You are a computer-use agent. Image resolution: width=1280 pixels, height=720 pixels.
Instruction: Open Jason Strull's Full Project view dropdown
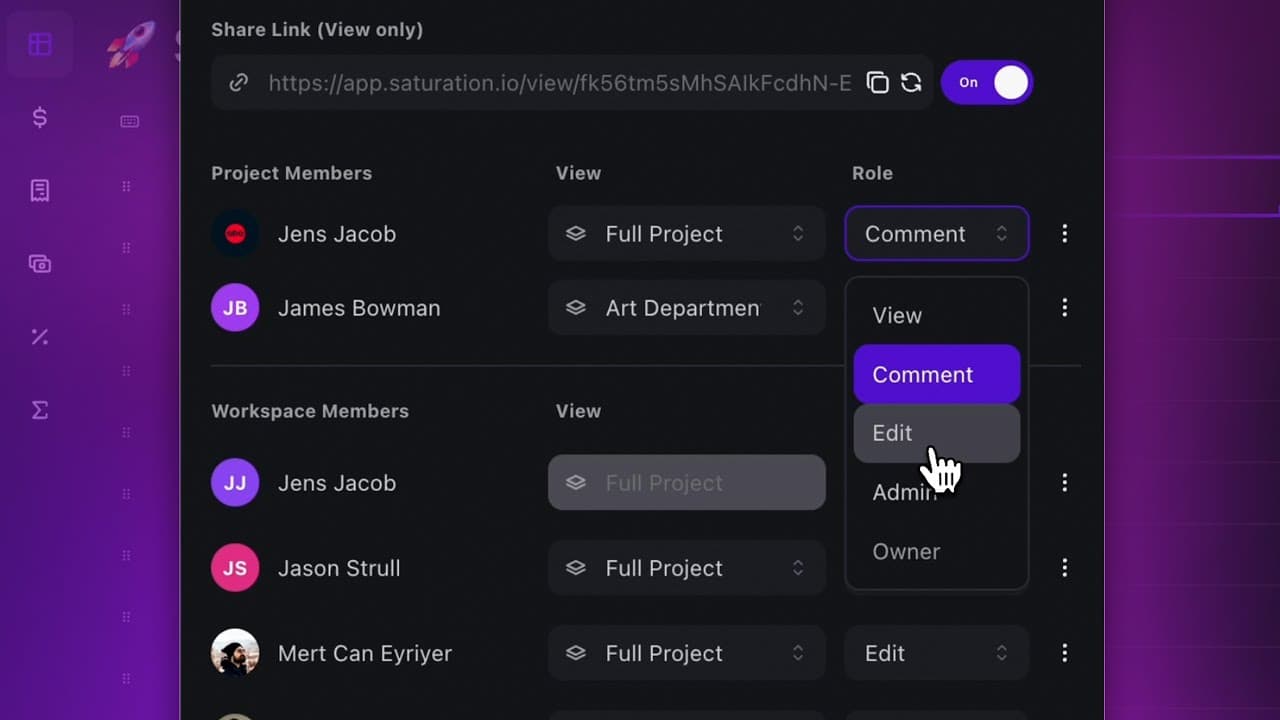pos(687,568)
